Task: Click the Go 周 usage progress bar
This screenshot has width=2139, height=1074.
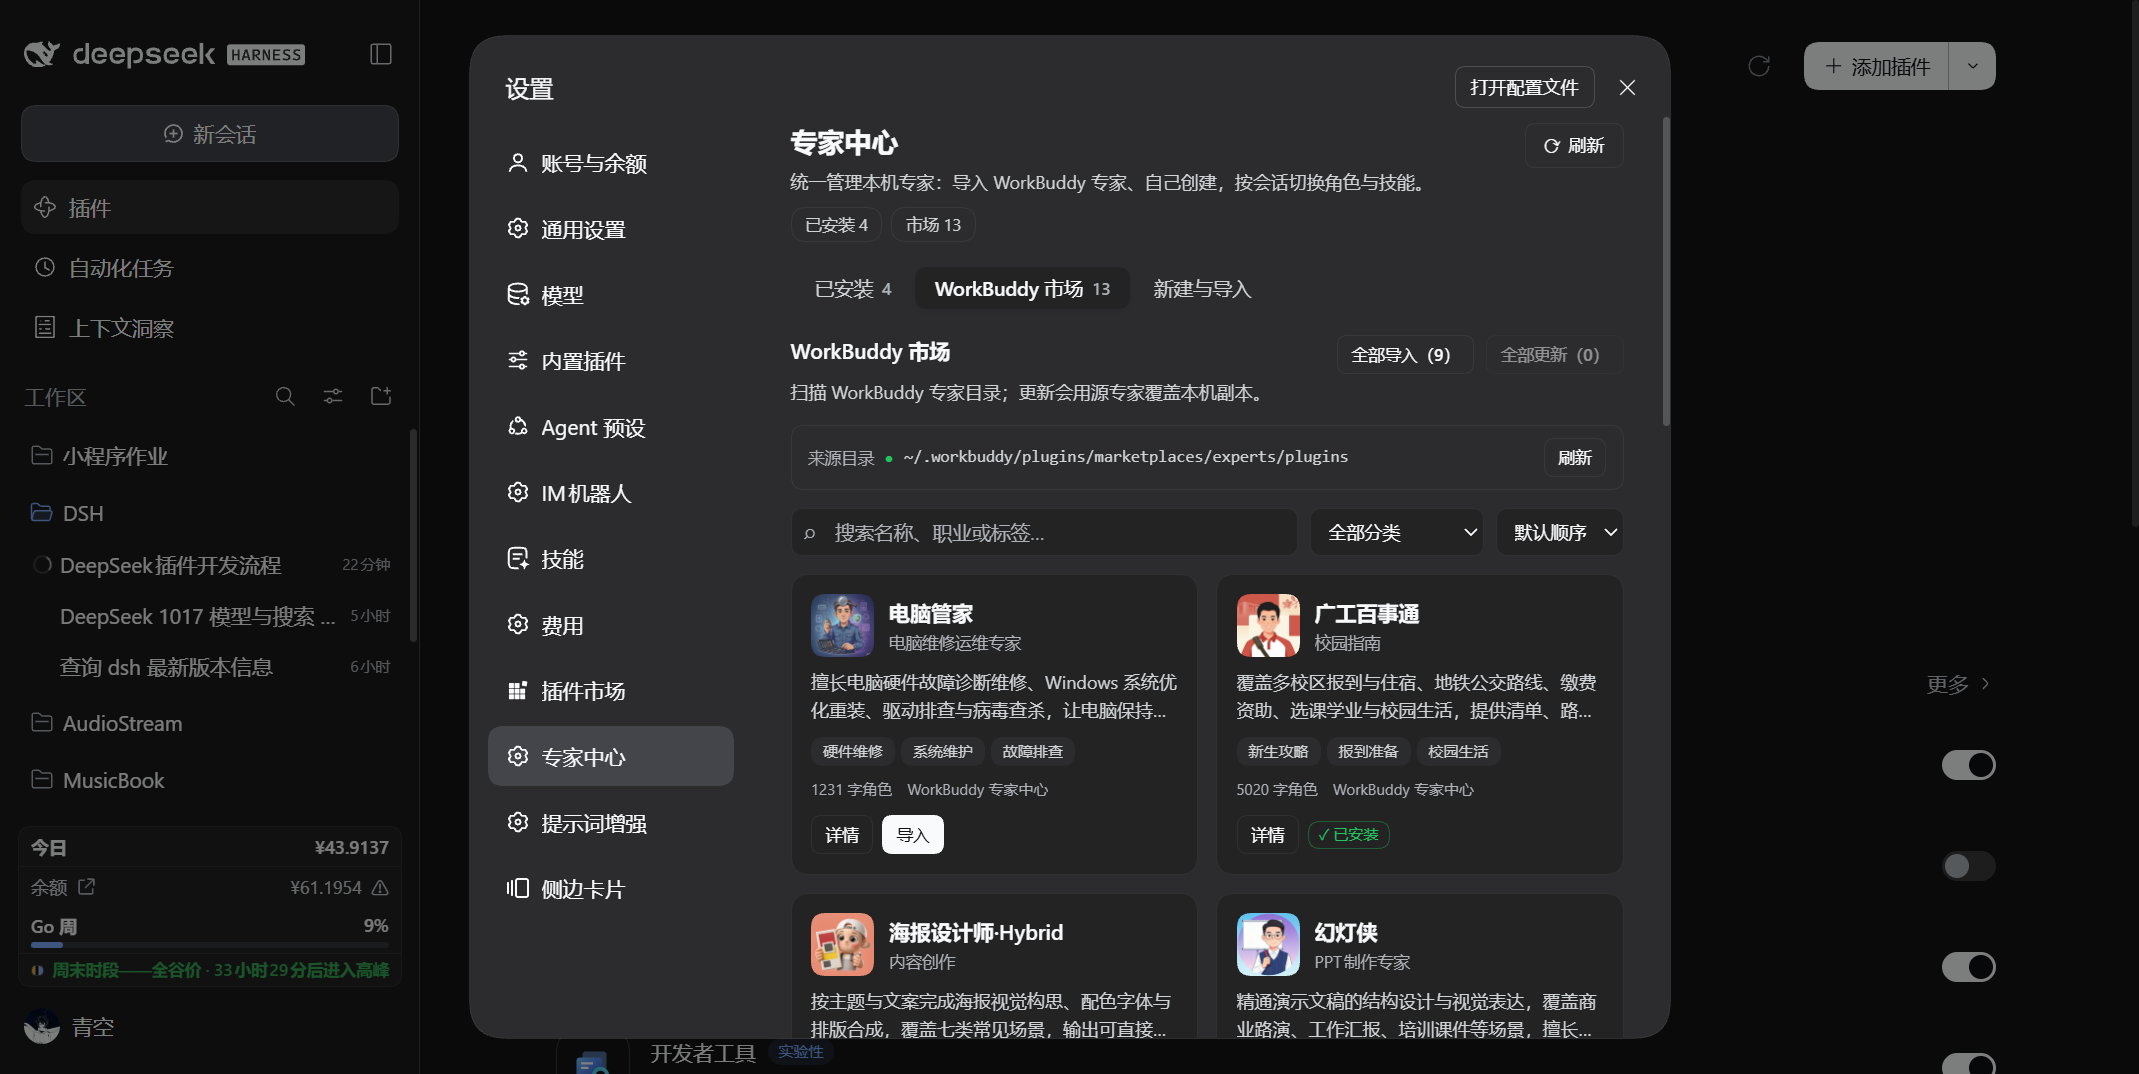Action: click(210, 945)
